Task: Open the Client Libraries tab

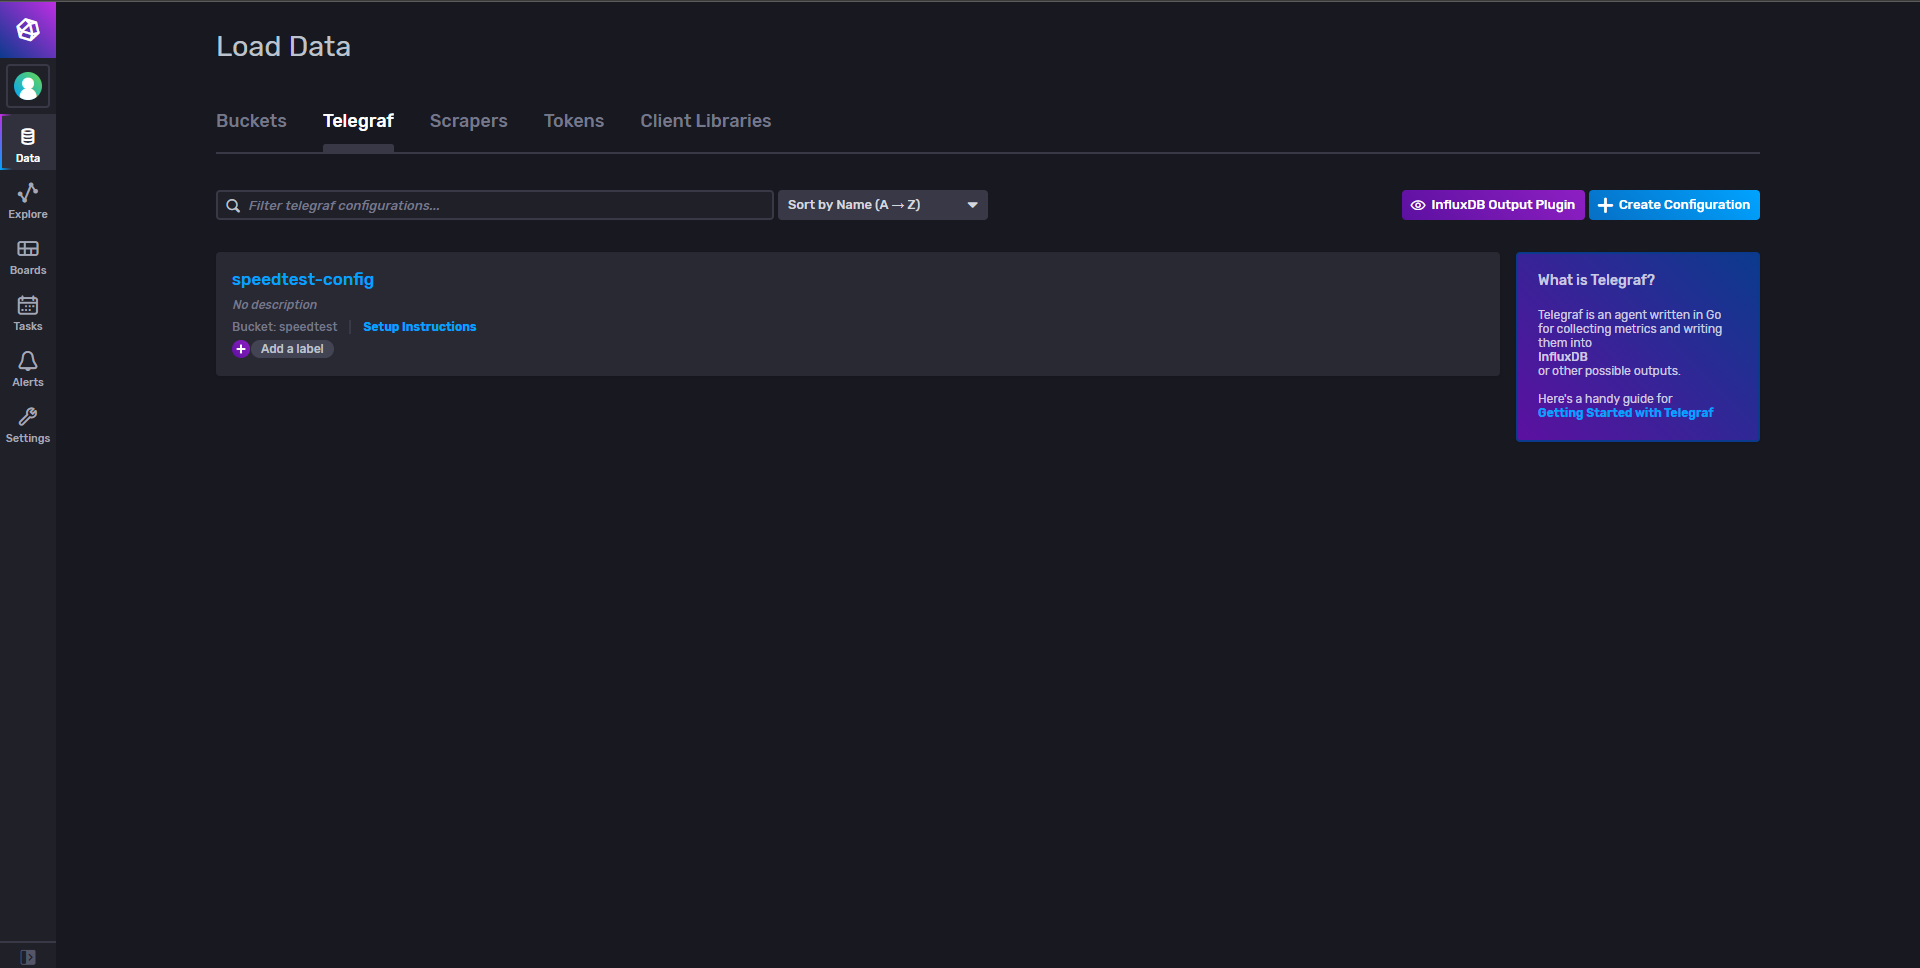Action: [x=706, y=121]
